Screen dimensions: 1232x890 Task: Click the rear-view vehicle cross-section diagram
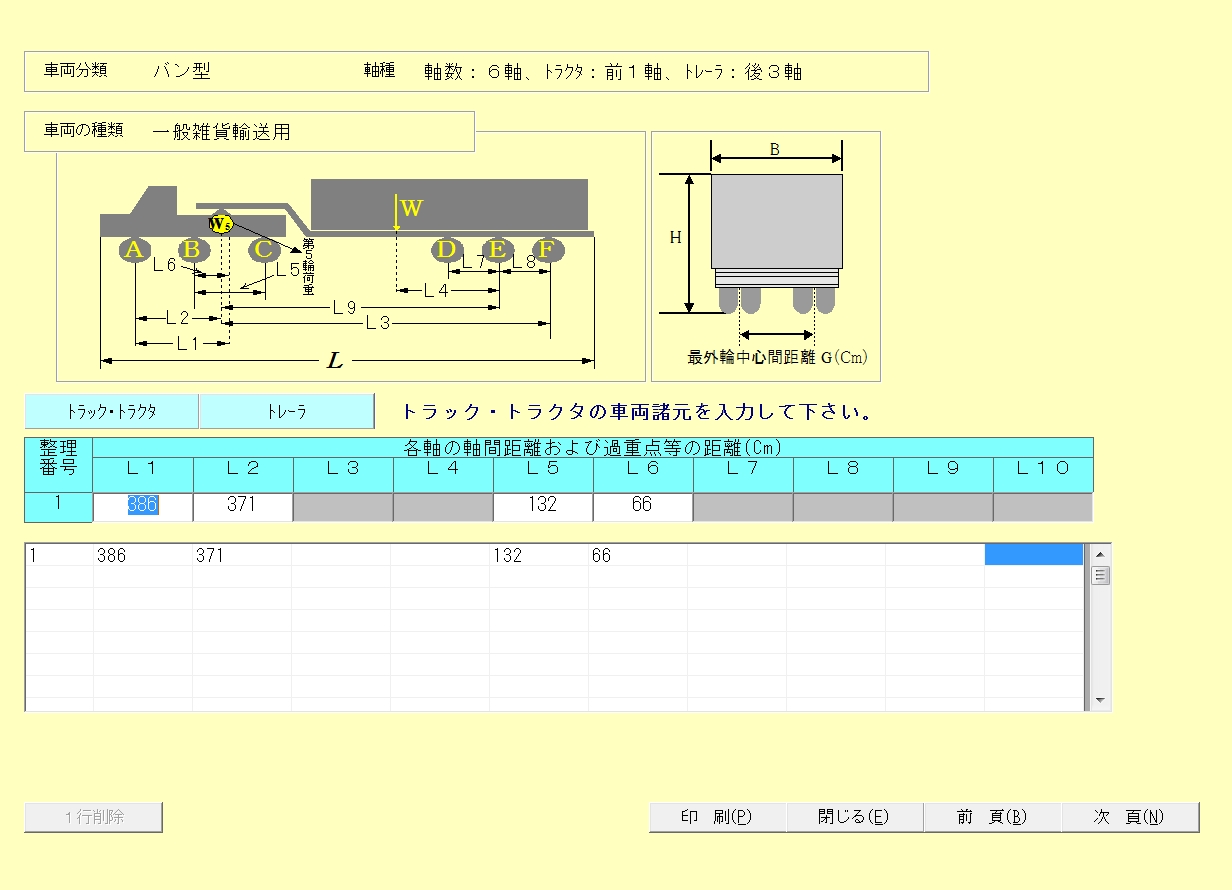click(x=766, y=256)
